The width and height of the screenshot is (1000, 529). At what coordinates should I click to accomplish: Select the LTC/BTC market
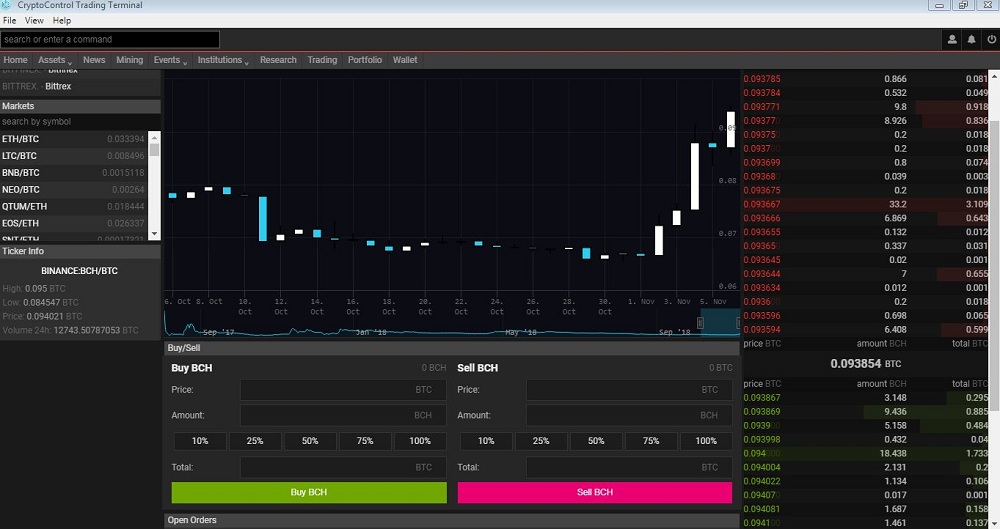(73, 156)
